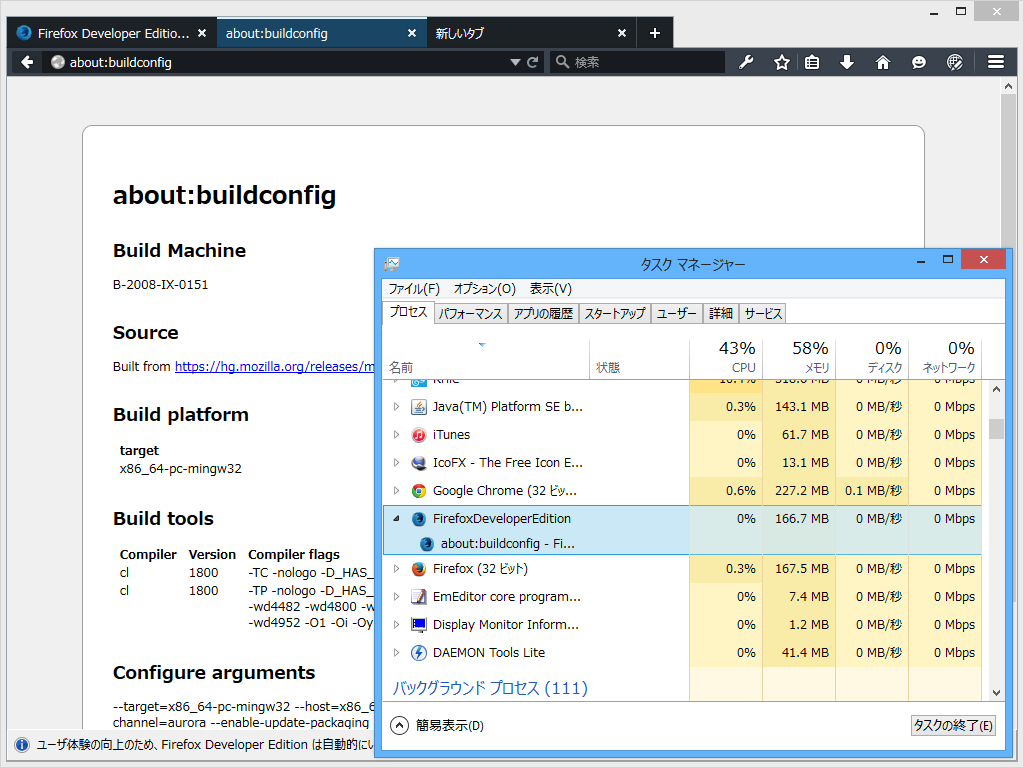
Task: Collapse the FirefoxDeveloperEdition process
Action: [394, 518]
